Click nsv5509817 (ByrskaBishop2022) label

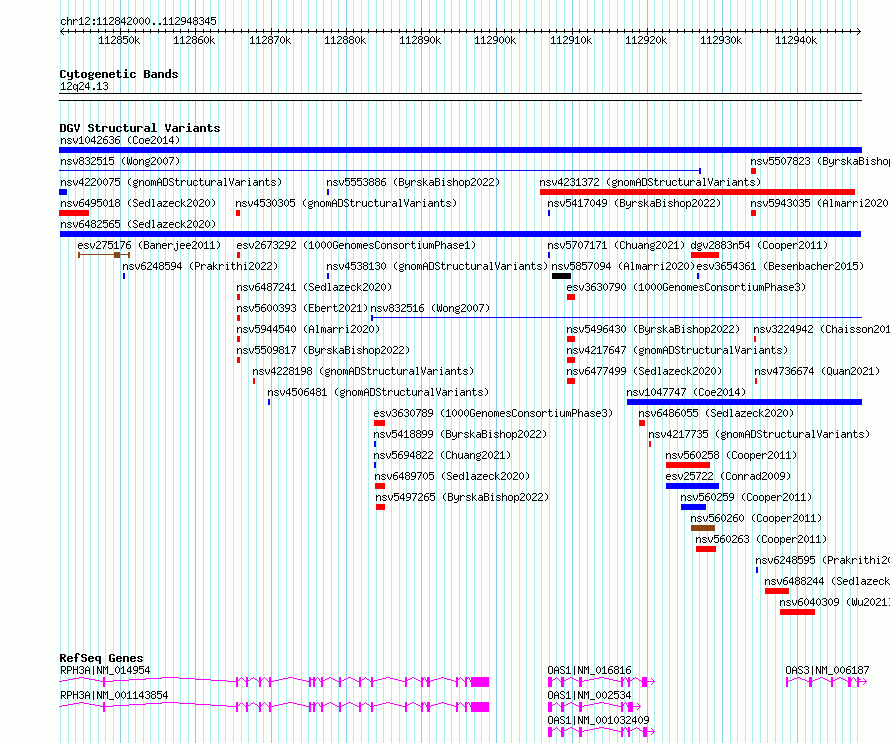tap(323, 350)
